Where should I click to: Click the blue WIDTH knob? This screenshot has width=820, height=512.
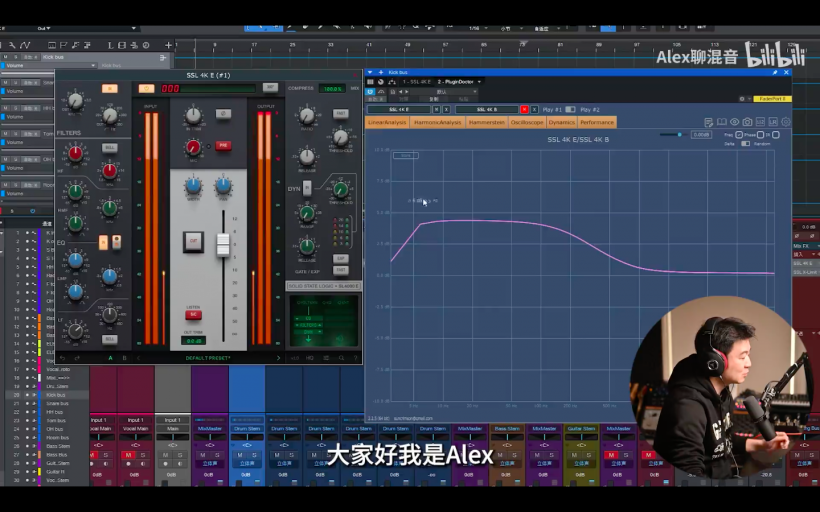click(193, 186)
